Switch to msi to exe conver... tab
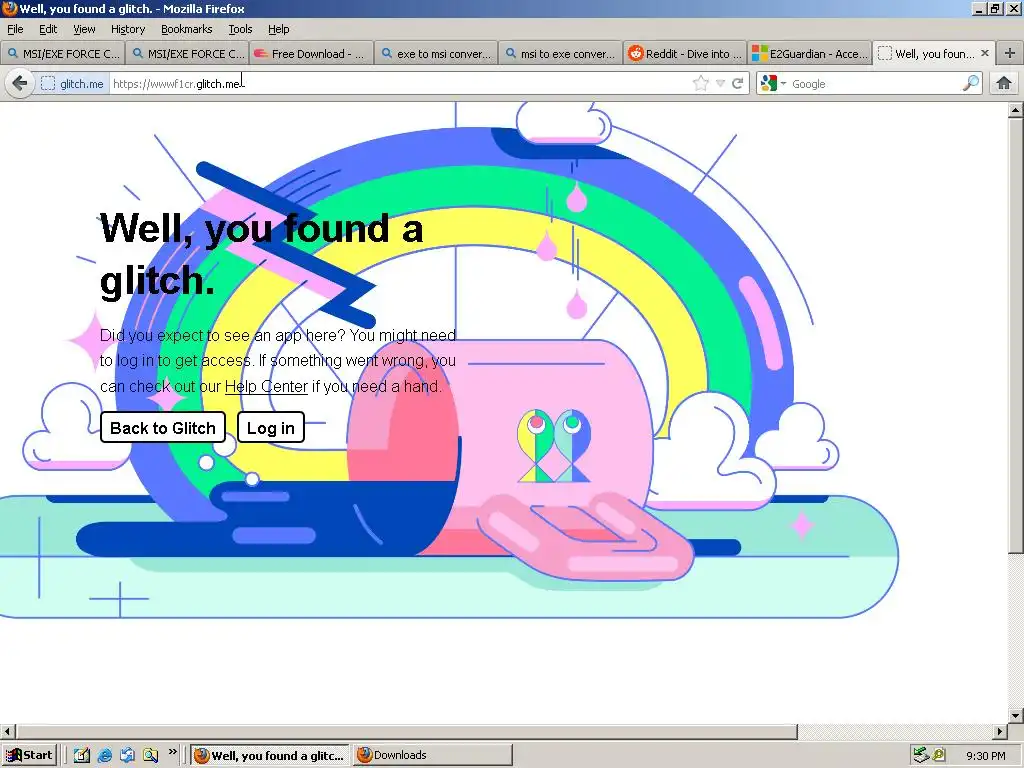Image resolution: width=1024 pixels, height=768 pixels. click(x=560, y=54)
